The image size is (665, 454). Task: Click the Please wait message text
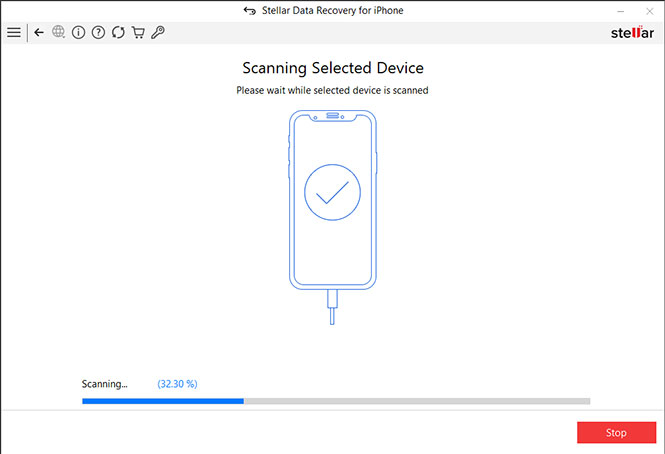tap(332, 90)
